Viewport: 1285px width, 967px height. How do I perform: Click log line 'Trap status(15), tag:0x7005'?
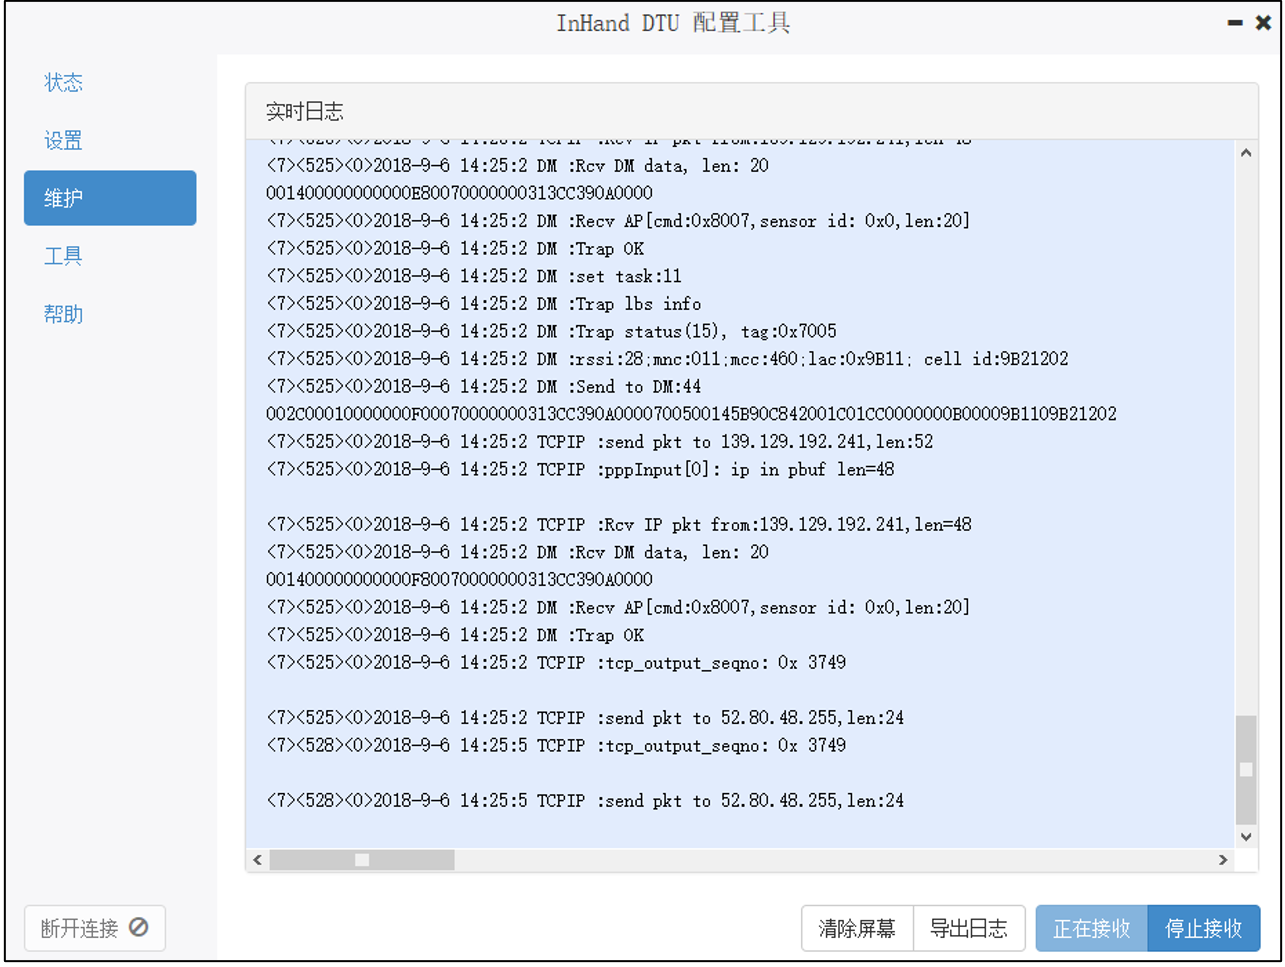(x=552, y=331)
